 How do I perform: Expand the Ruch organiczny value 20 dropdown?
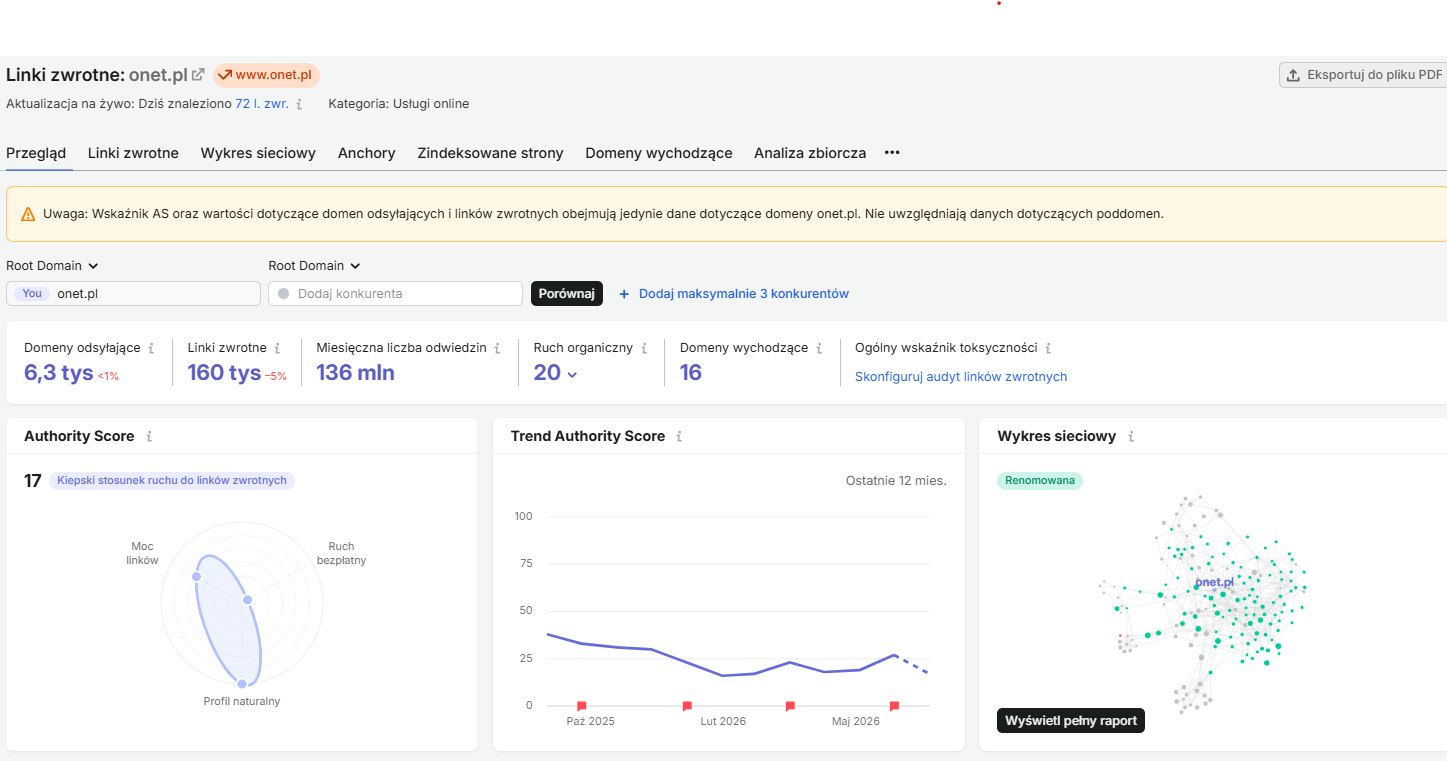point(555,373)
